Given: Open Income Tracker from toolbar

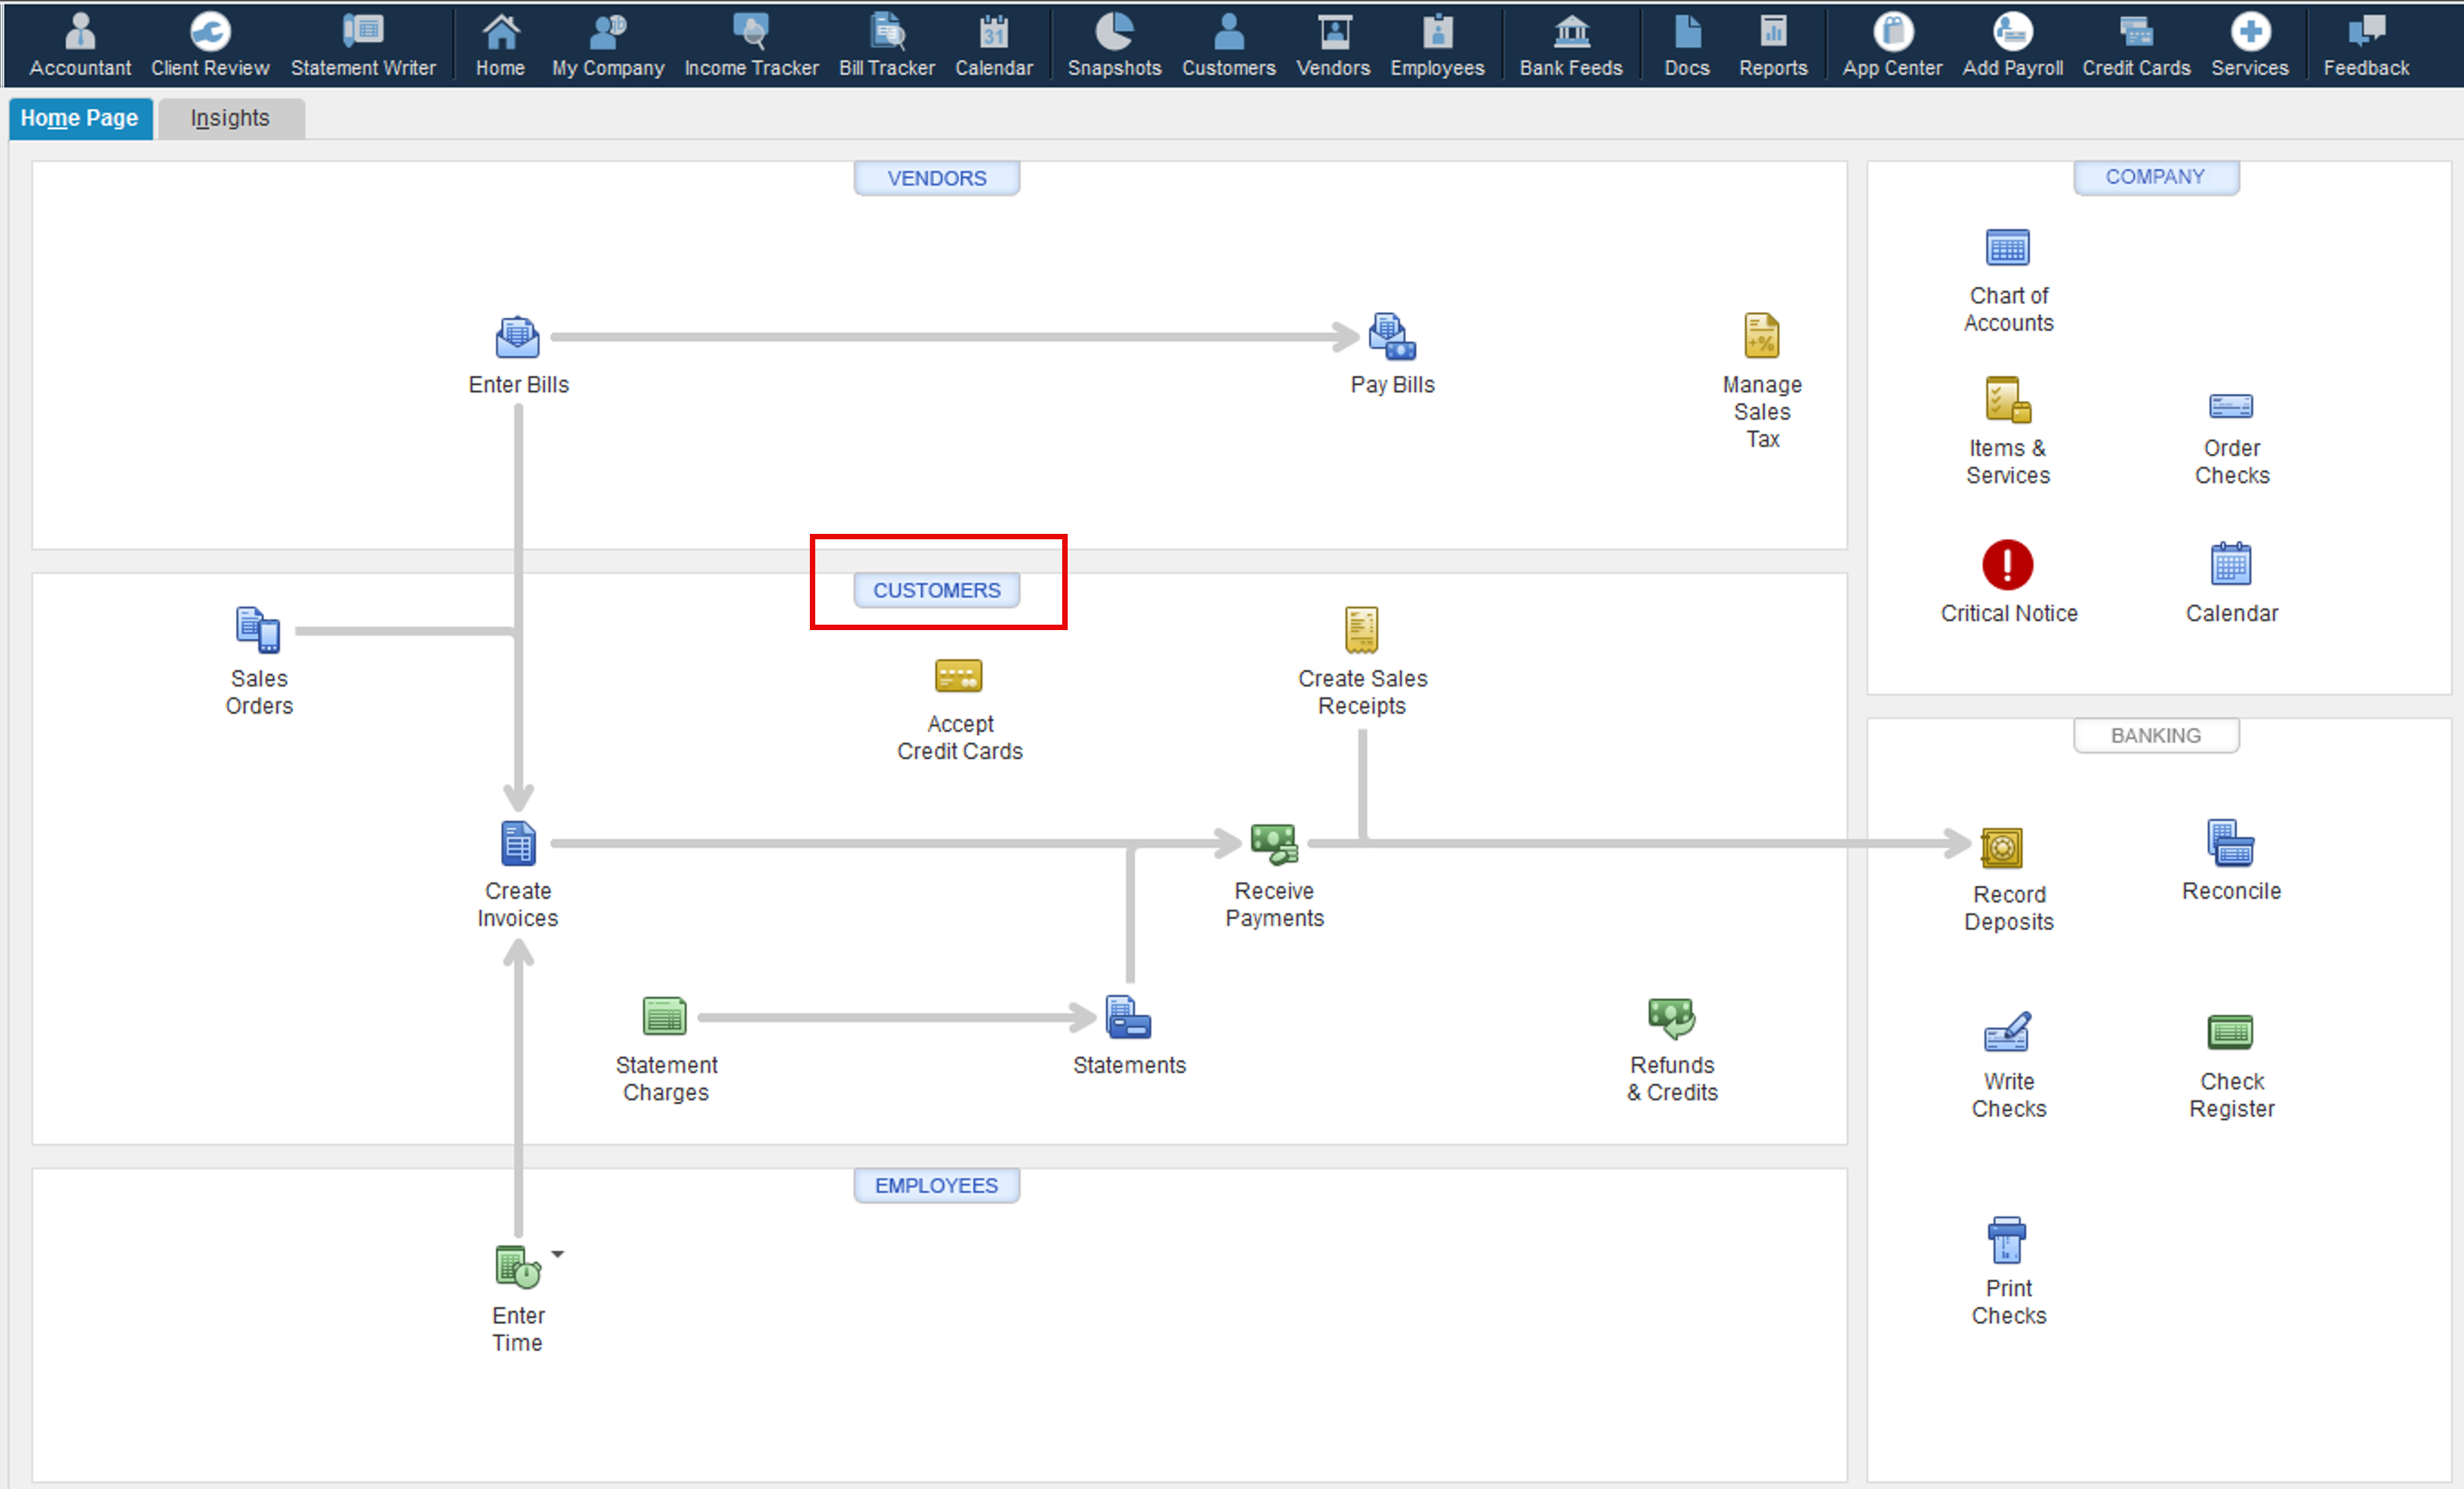Looking at the screenshot, I should [x=751, y=44].
